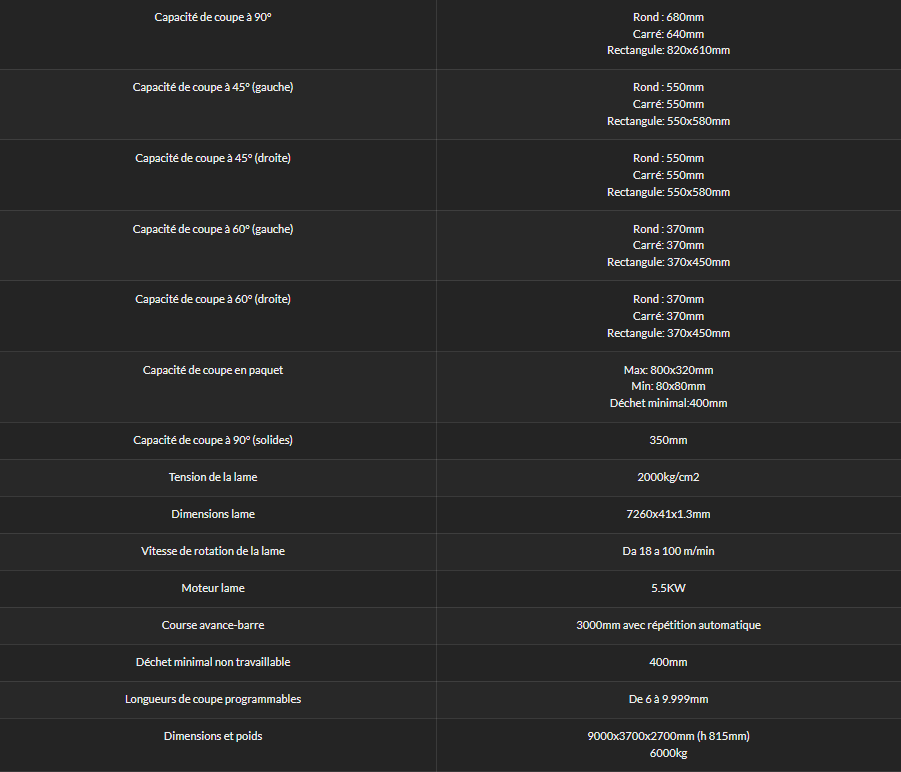Image resolution: width=901 pixels, height=772 pixels.
Task: Click 'Longueurs de coupe programmables' label
Action: click(x=213, y=699)
